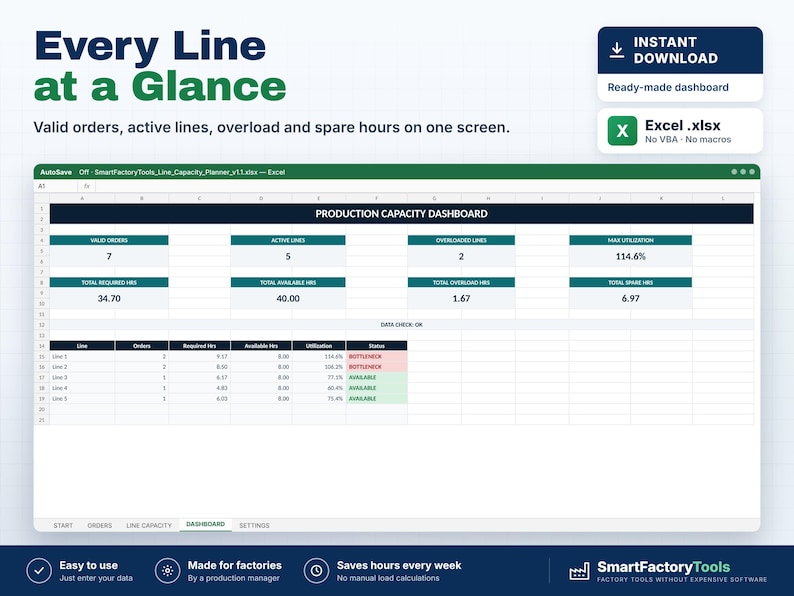The image size is (794, 596).
Task: Click the Excel .xlsx badge
Action: [680, 131]
